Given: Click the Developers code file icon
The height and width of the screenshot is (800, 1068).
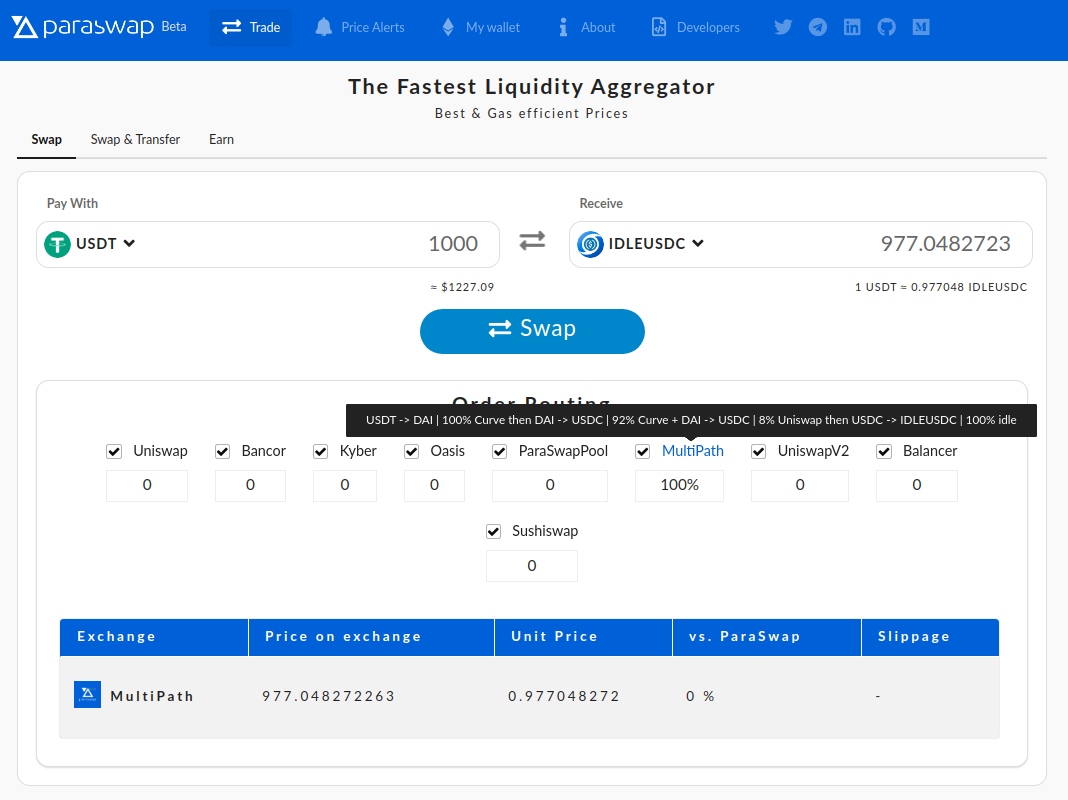Looking at the screenshot, I should [x=659, y=27].
